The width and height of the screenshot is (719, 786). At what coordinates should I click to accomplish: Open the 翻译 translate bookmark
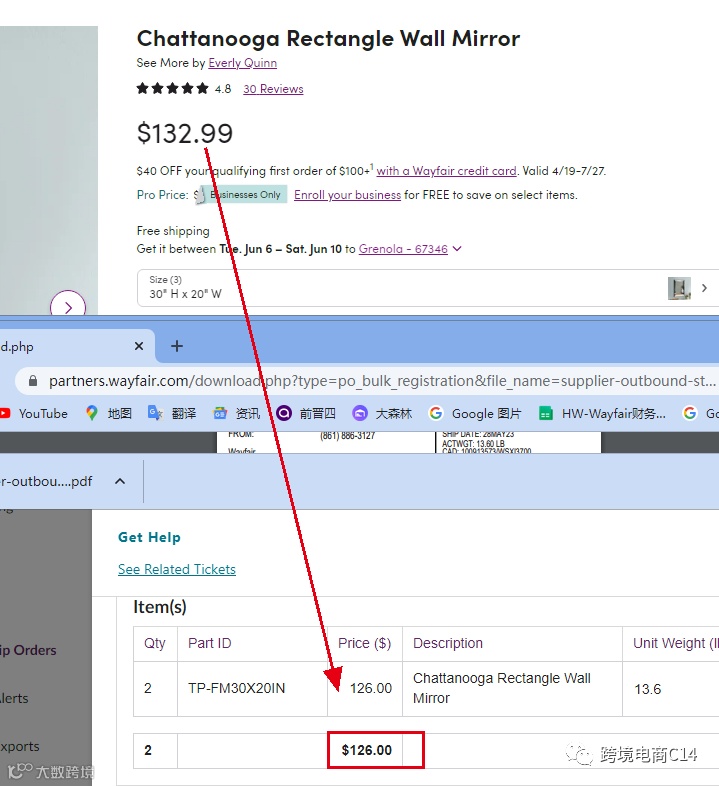172,414
